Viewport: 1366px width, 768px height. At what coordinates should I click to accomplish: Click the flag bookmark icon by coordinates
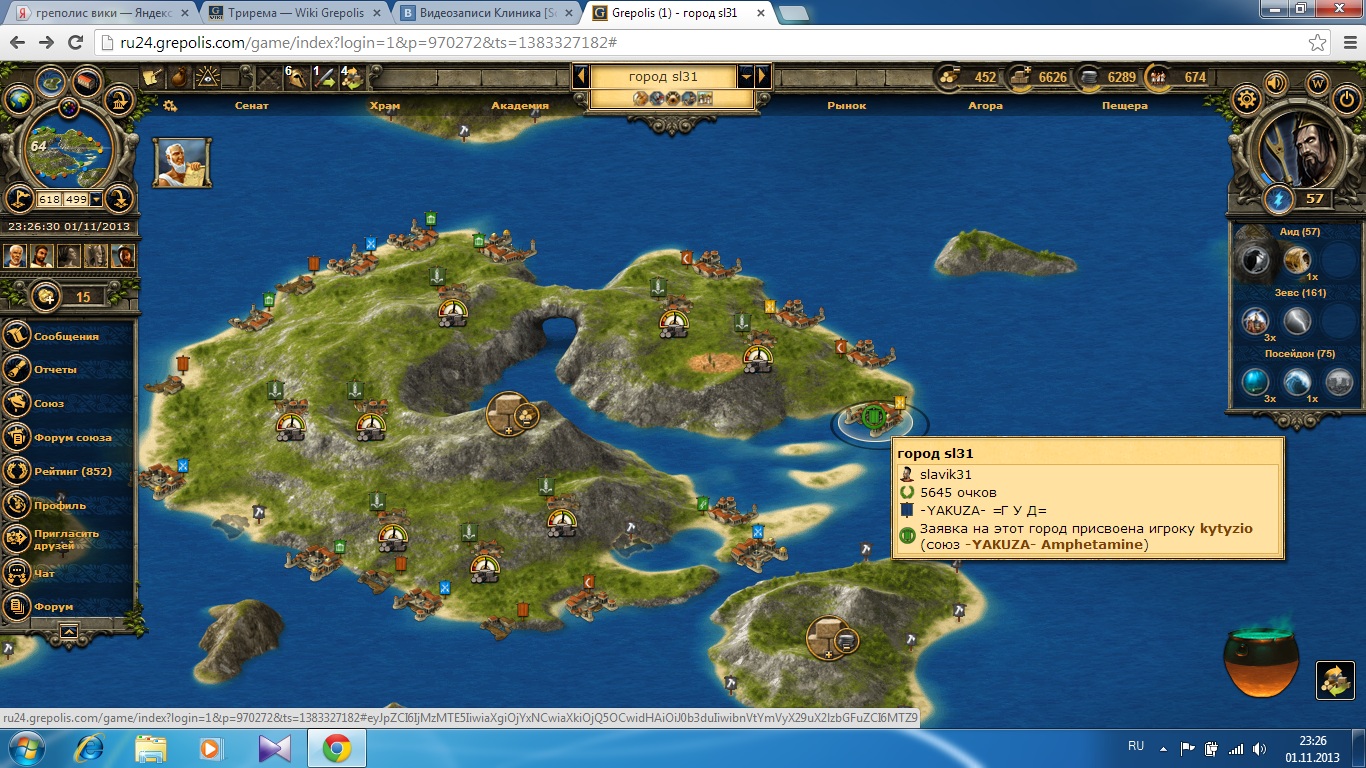[x=18, y=199]
